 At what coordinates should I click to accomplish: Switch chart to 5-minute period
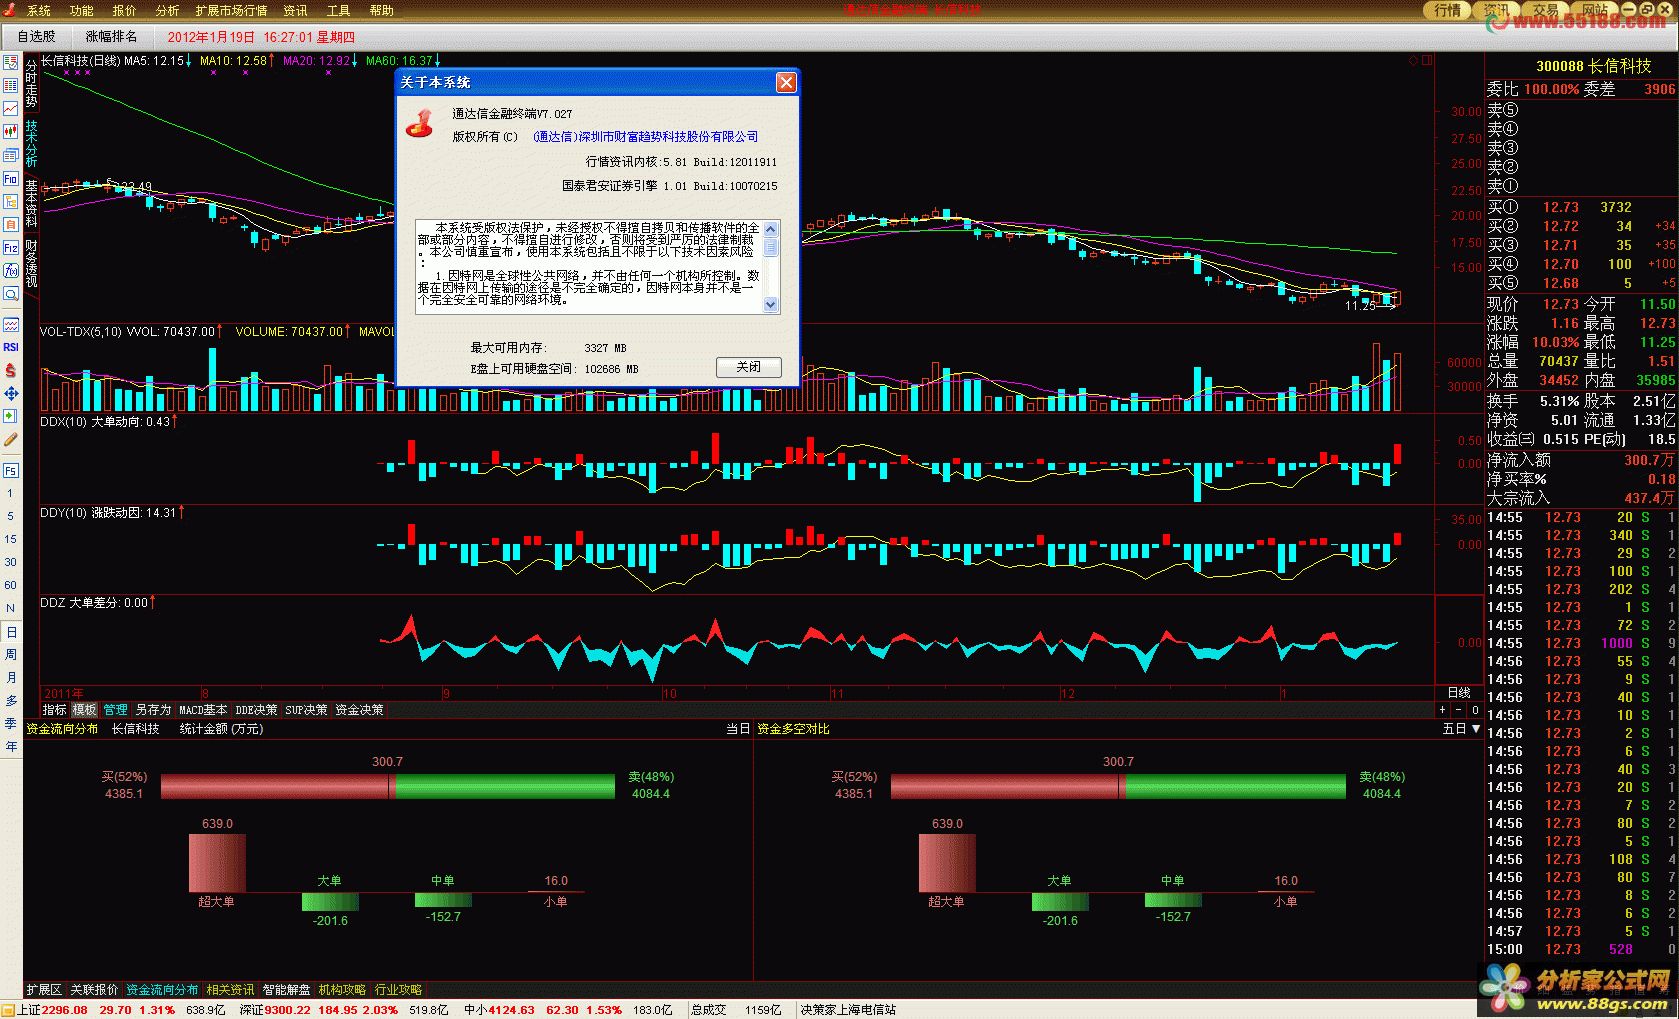coord(11,516)
